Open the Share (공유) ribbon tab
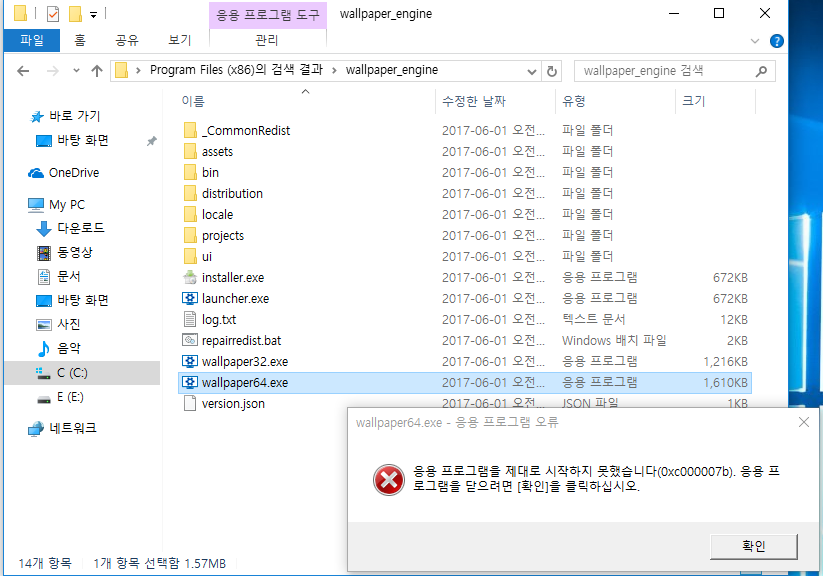The image size is (823, 576). click(x=127, y=40)
